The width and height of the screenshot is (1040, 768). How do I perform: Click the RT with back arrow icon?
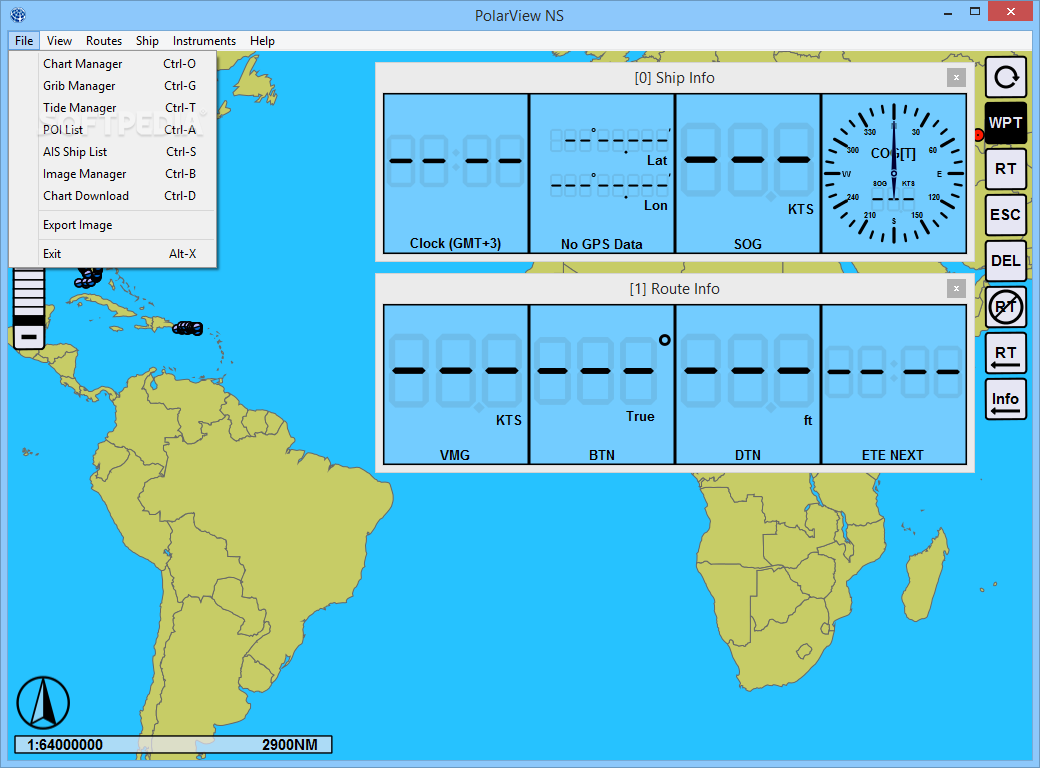pos(1006,353)
